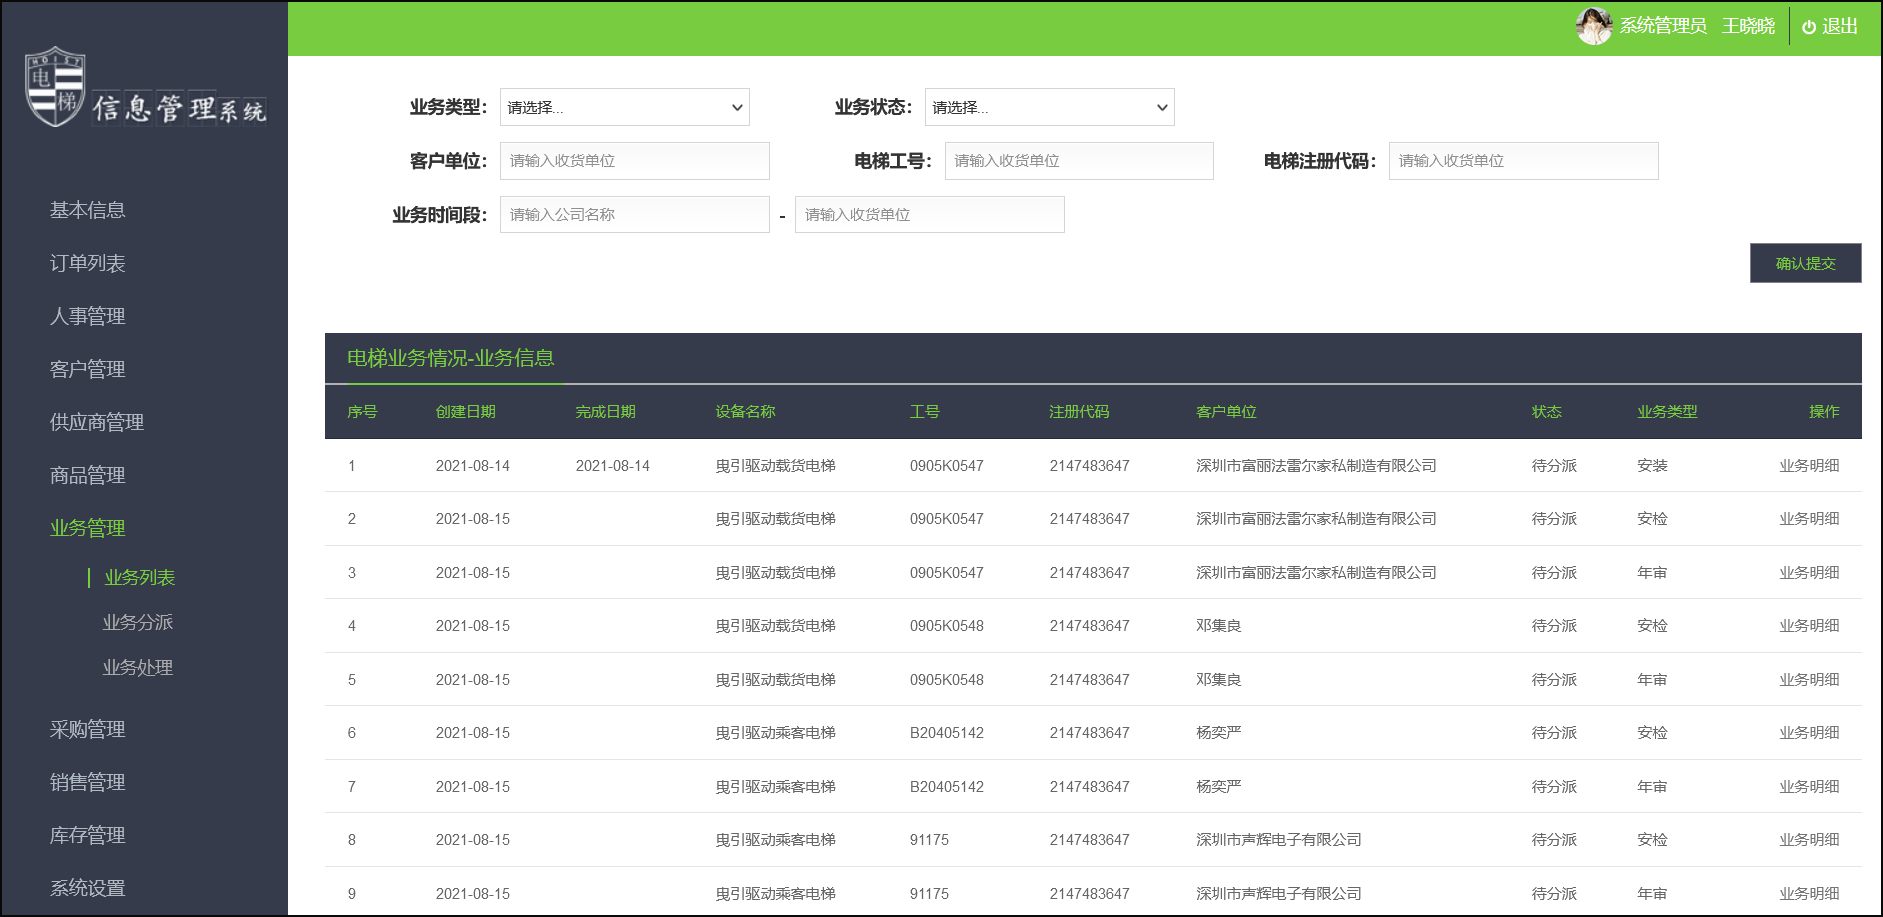Click the 业务类型 column header
Viewport: 1883px width, 917px height.
[x=1668, y=412]
